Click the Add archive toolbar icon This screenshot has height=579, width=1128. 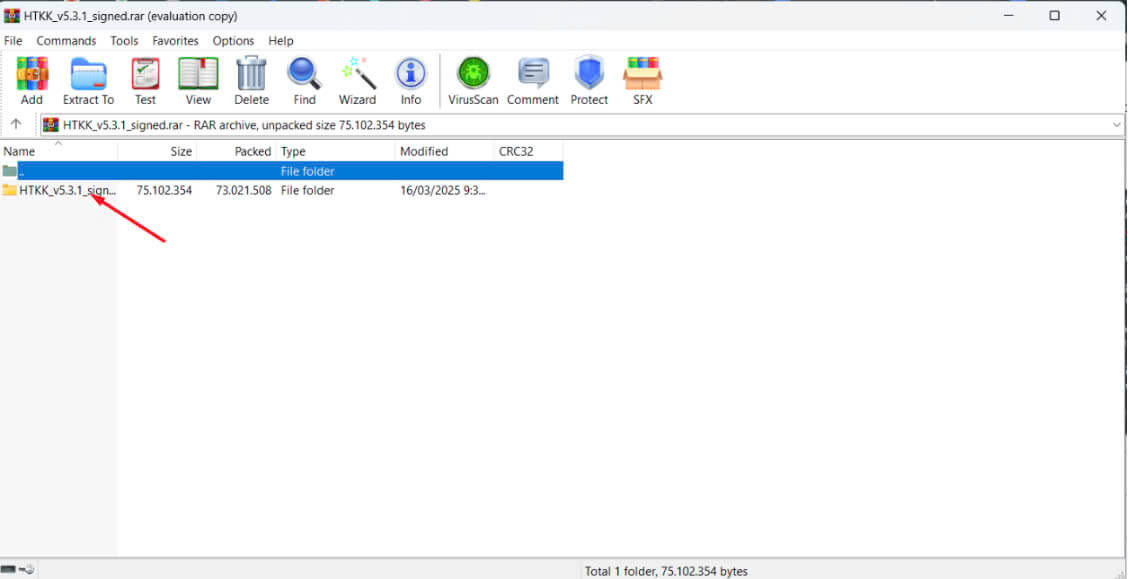click(x=32, y=74)
